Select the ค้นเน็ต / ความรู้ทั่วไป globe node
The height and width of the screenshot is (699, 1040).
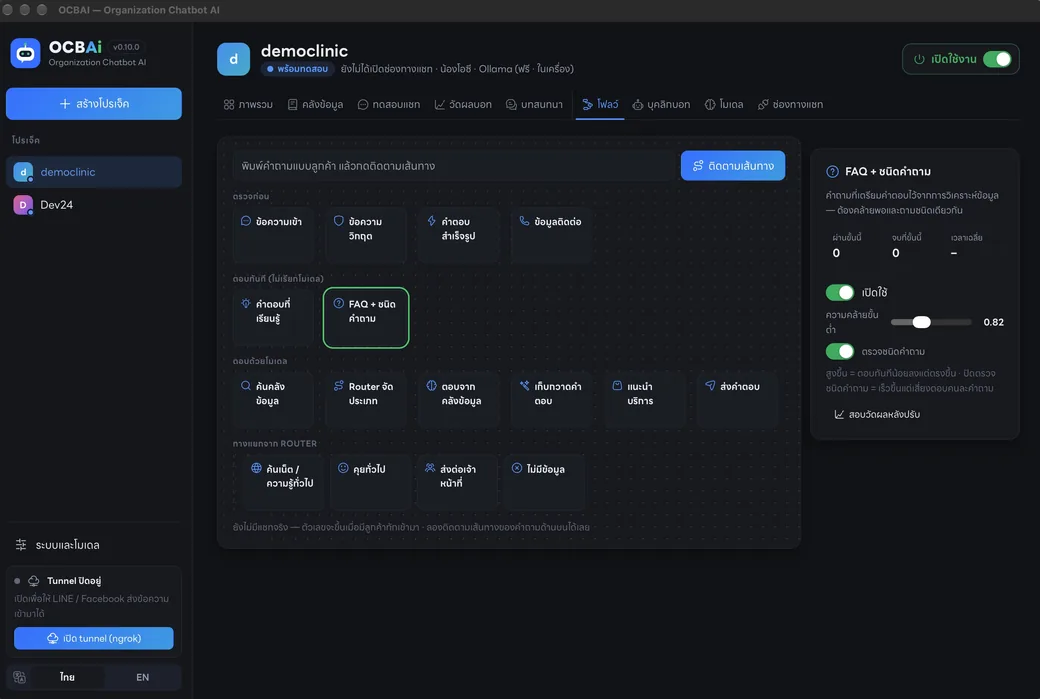click(x=283, y=481)
